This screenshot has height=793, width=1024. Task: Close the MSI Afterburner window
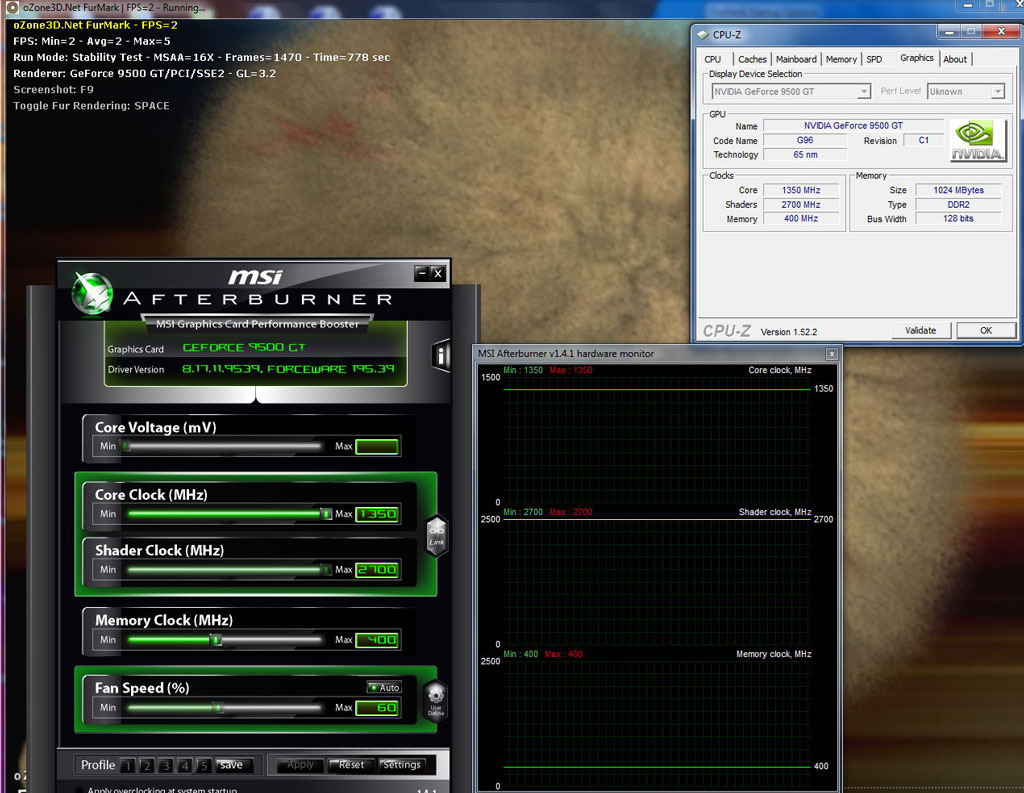pos(438,274)
